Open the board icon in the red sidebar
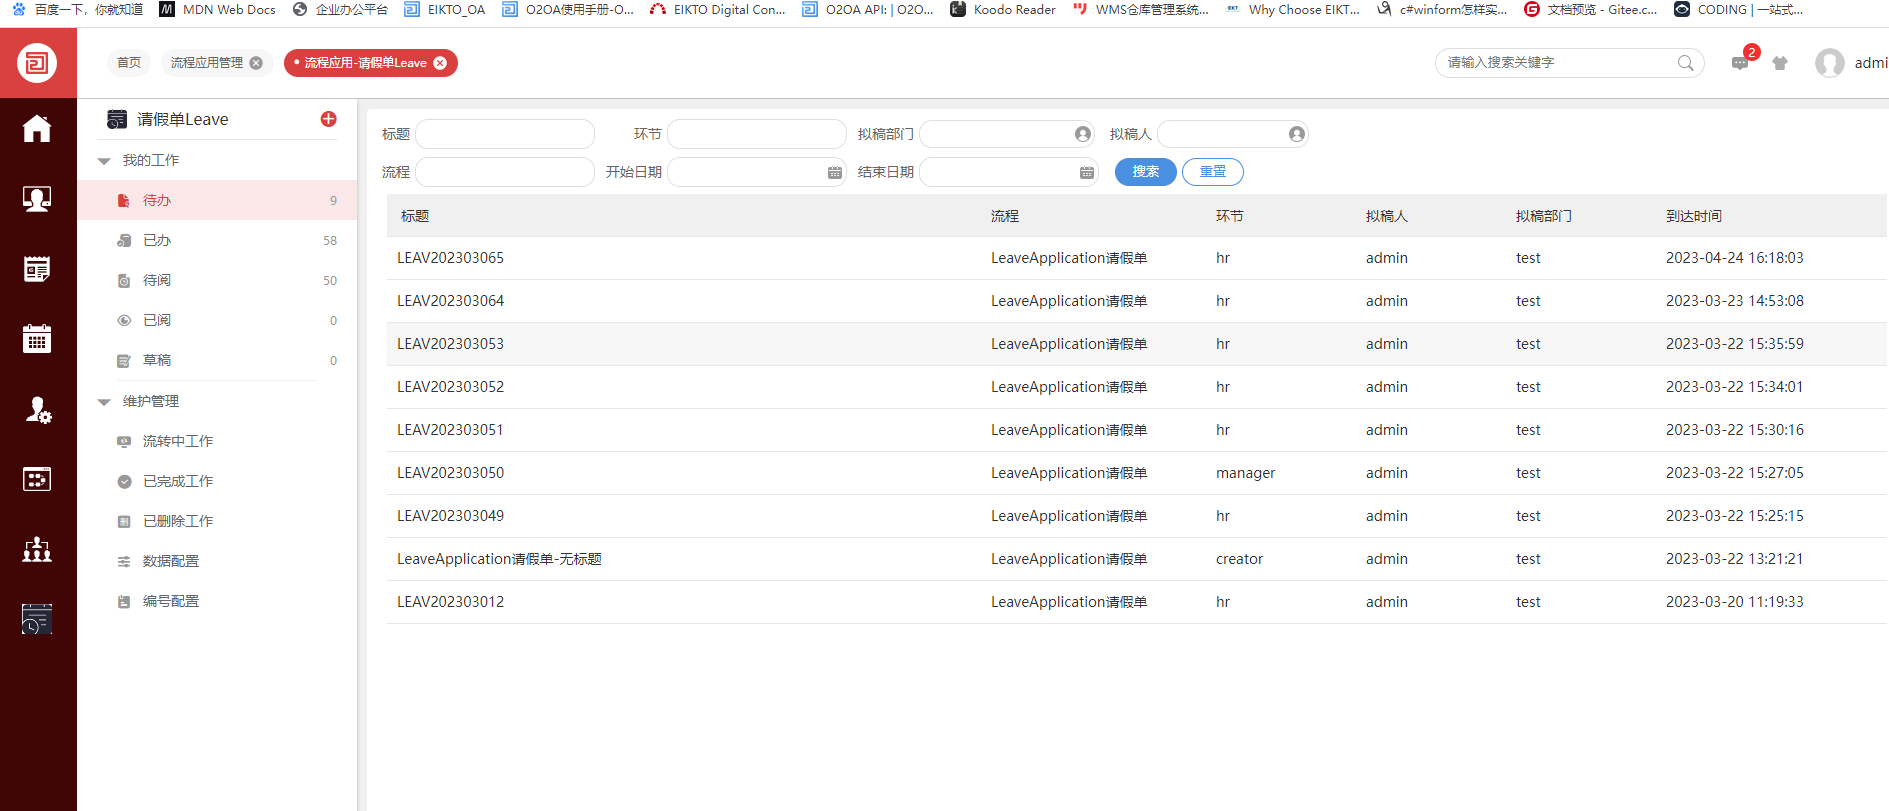Screen dimensions: 1889x811 (x=37, y=480)
